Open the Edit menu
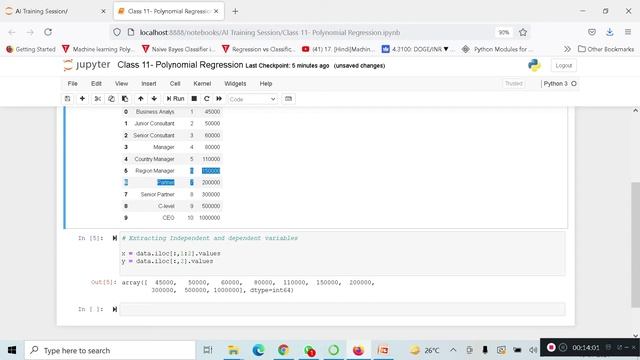Viewport: 640px width, 360px height. coord(96,84)
